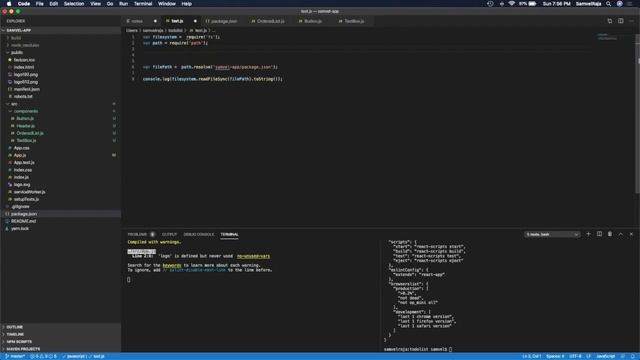This screenshot has width=640, height=360.
Task: Switch to the OUTPUT panel tab
Action: pos(169,234)
